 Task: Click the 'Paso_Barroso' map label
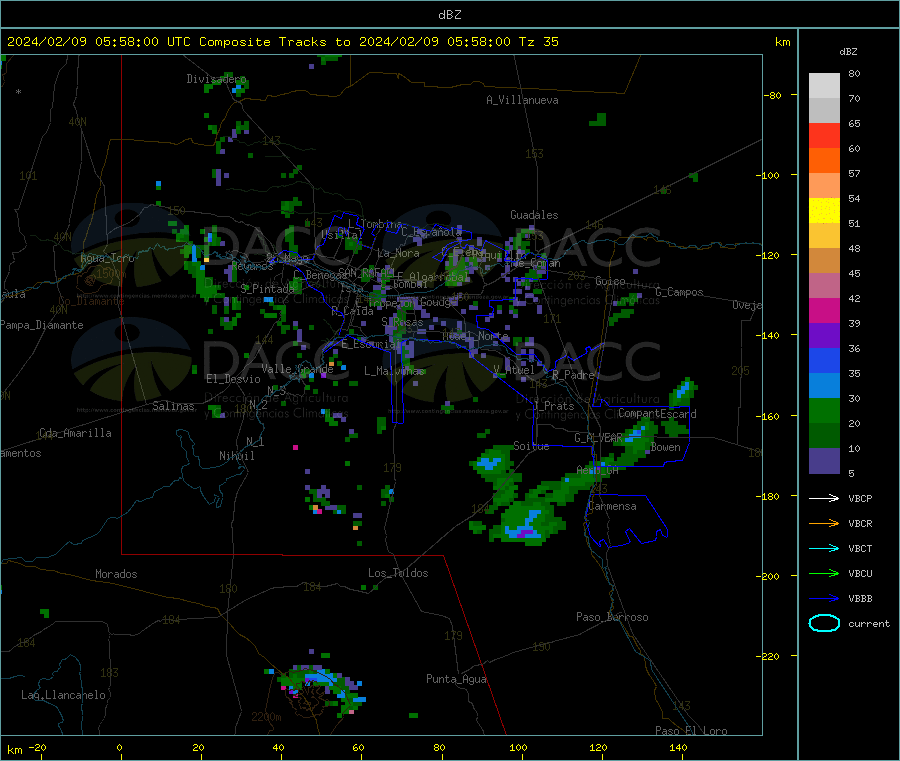tap(612, 617)
